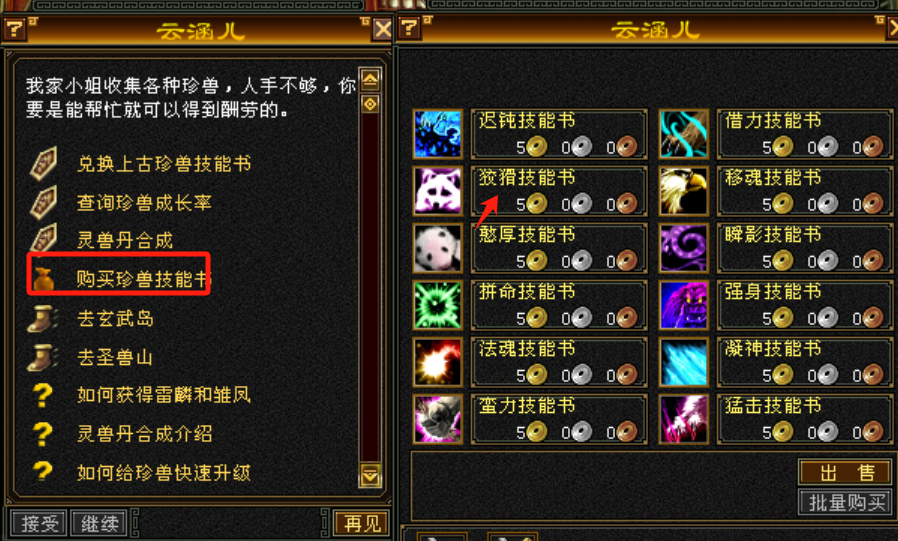Choose 购买珍兽技能书 dialogue option

(143, 279)
